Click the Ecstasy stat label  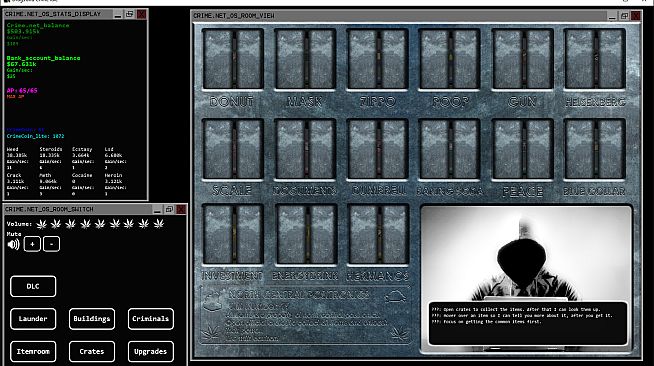coord(82,149)
